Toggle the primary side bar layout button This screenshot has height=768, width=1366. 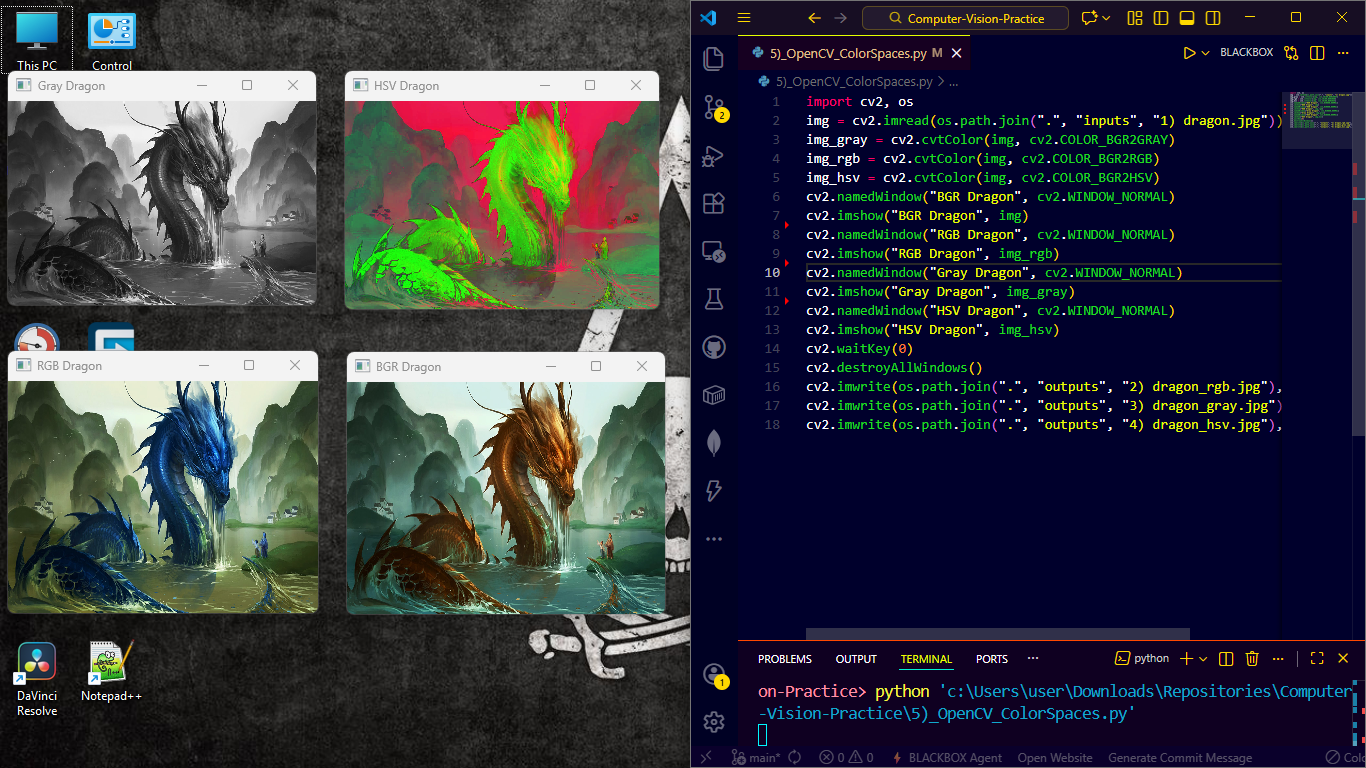tap(1160, 18)
